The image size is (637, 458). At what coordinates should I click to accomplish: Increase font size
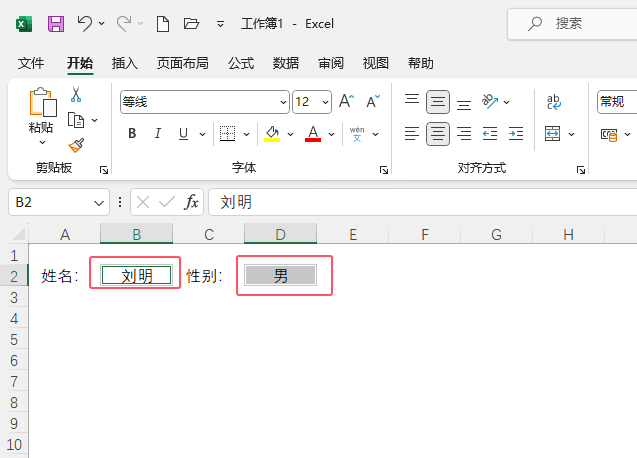[x=347, y=101]
